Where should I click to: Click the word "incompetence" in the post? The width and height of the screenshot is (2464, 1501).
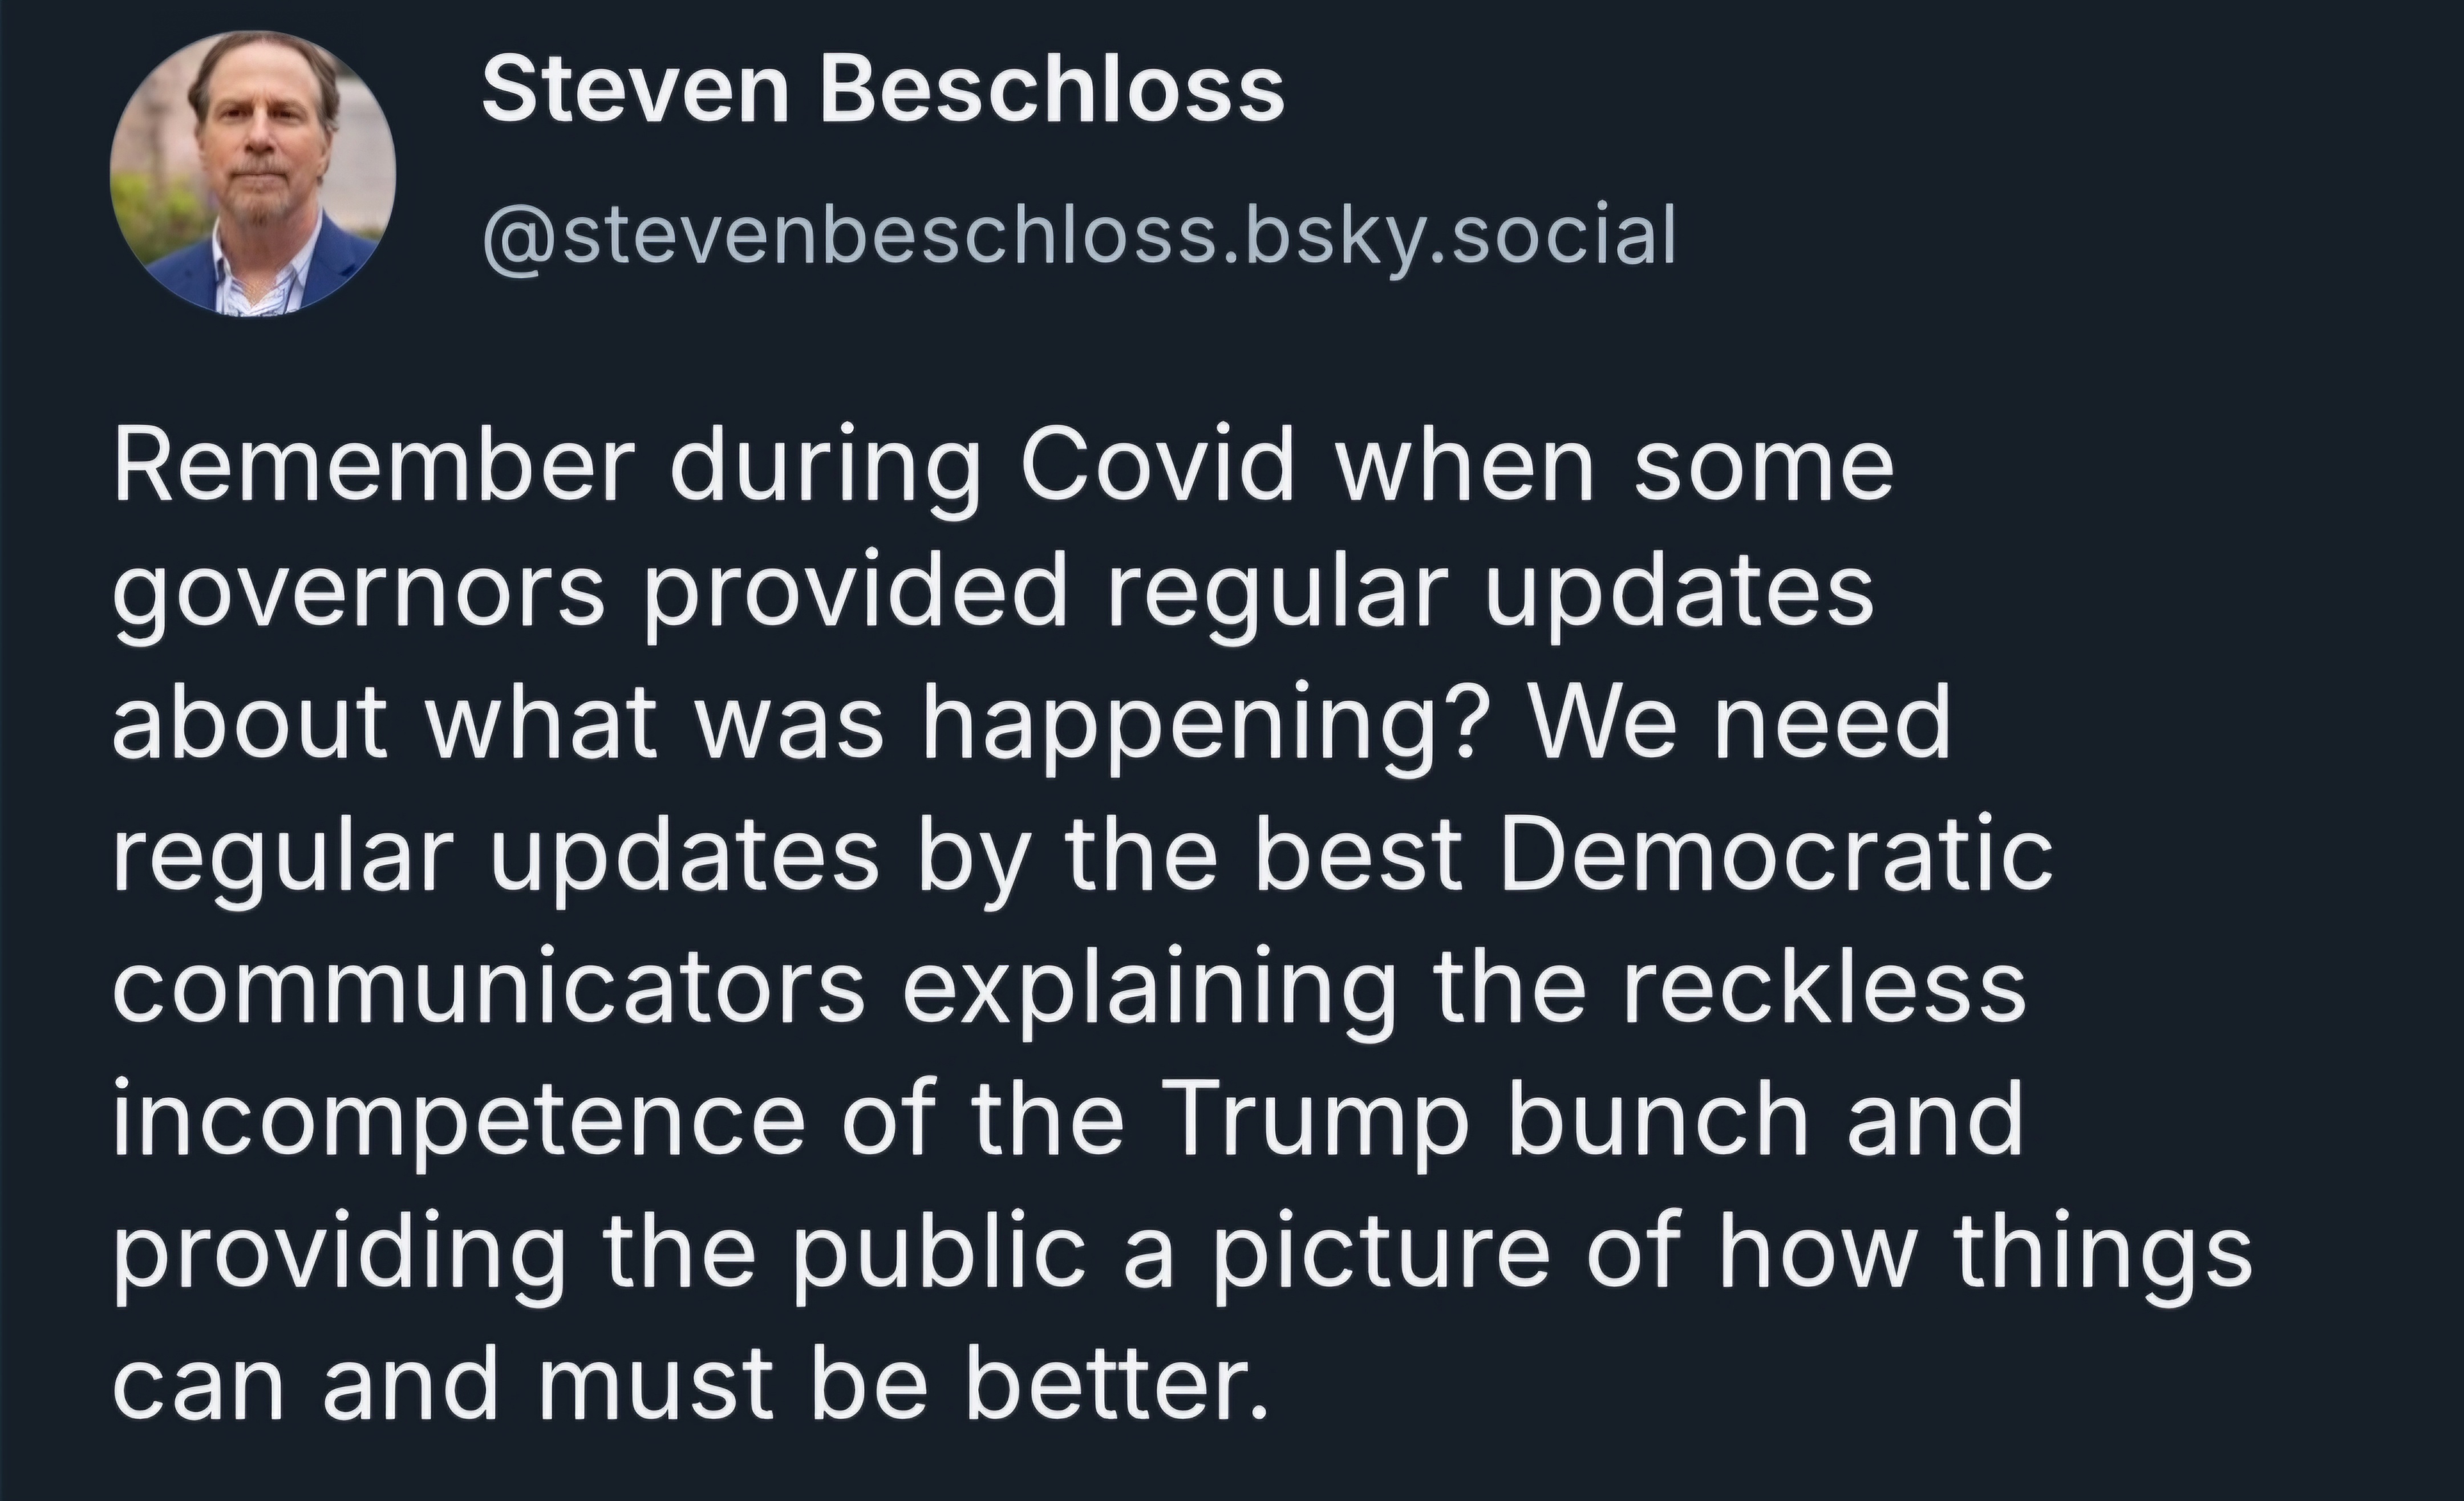coord(459,1120)
